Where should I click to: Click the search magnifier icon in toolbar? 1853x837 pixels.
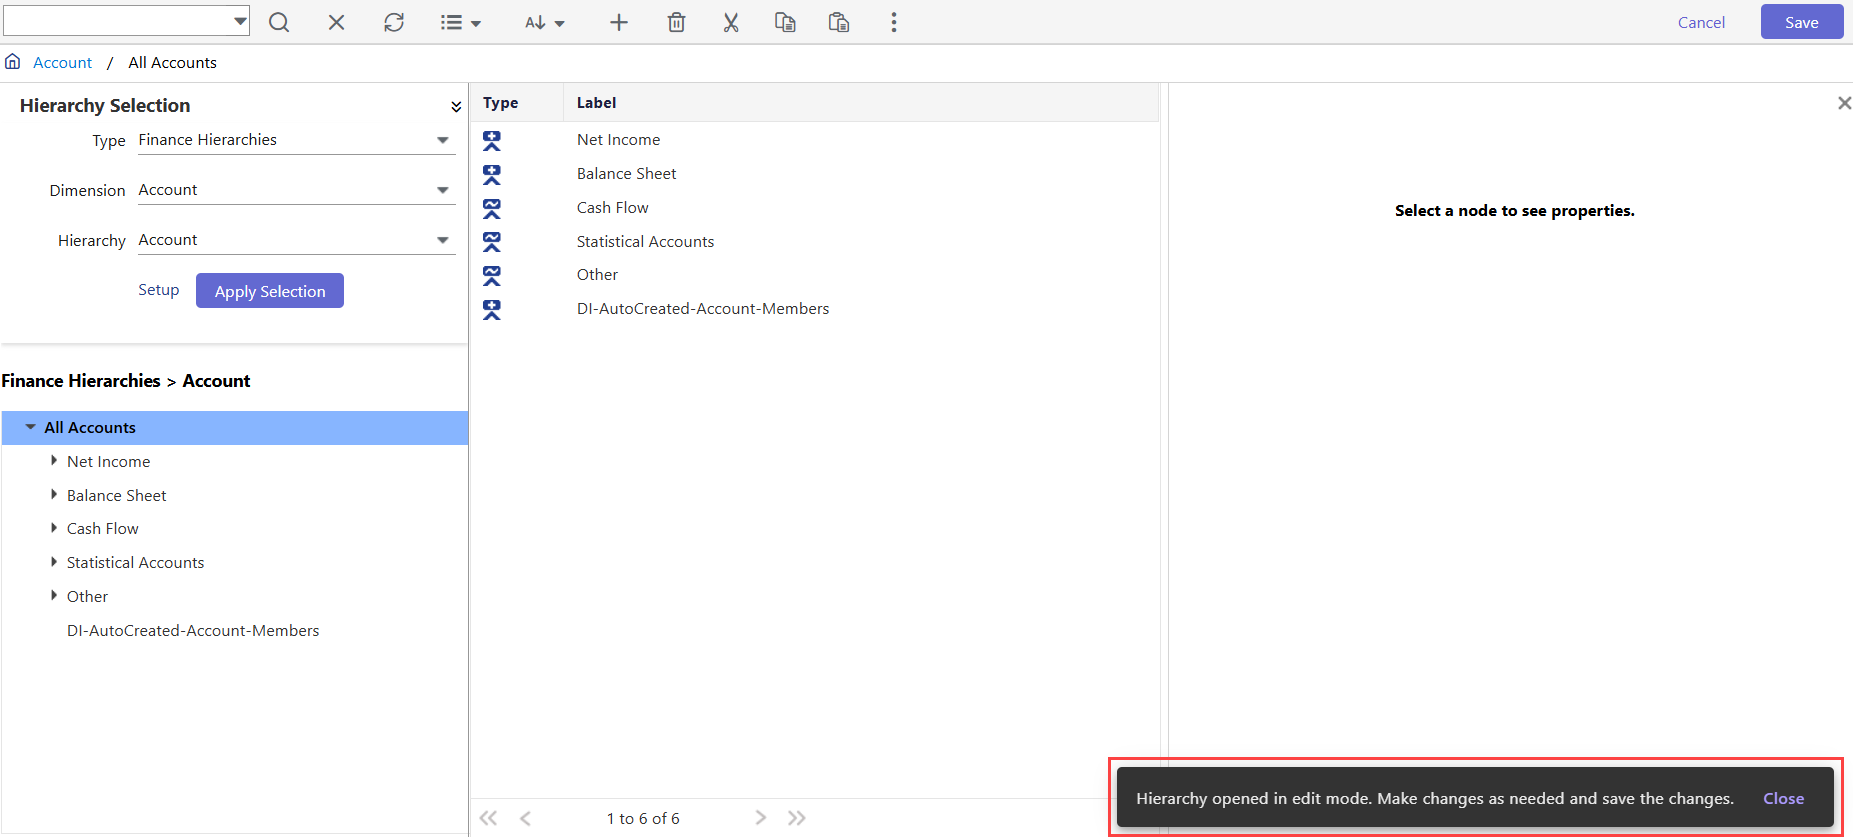point(279,22)
